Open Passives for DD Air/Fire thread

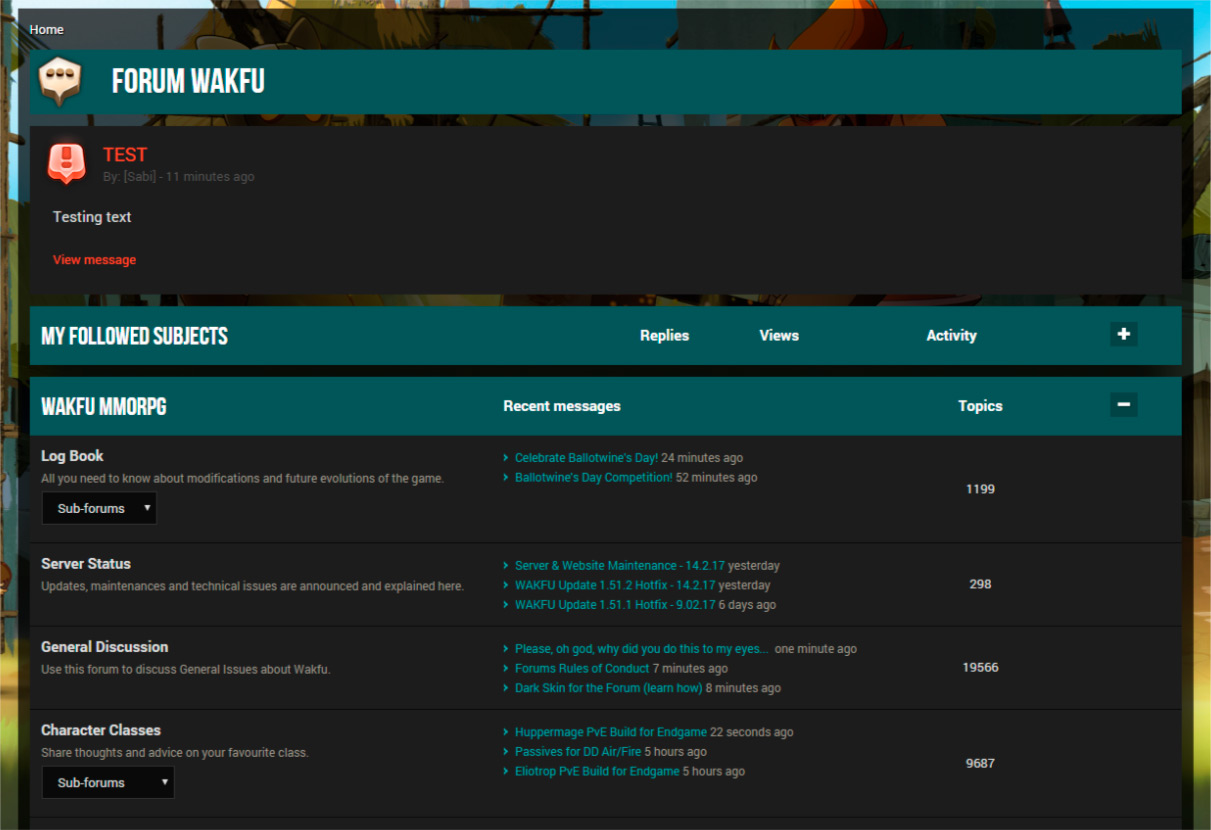pyautogui.click(x=578, y=752)
